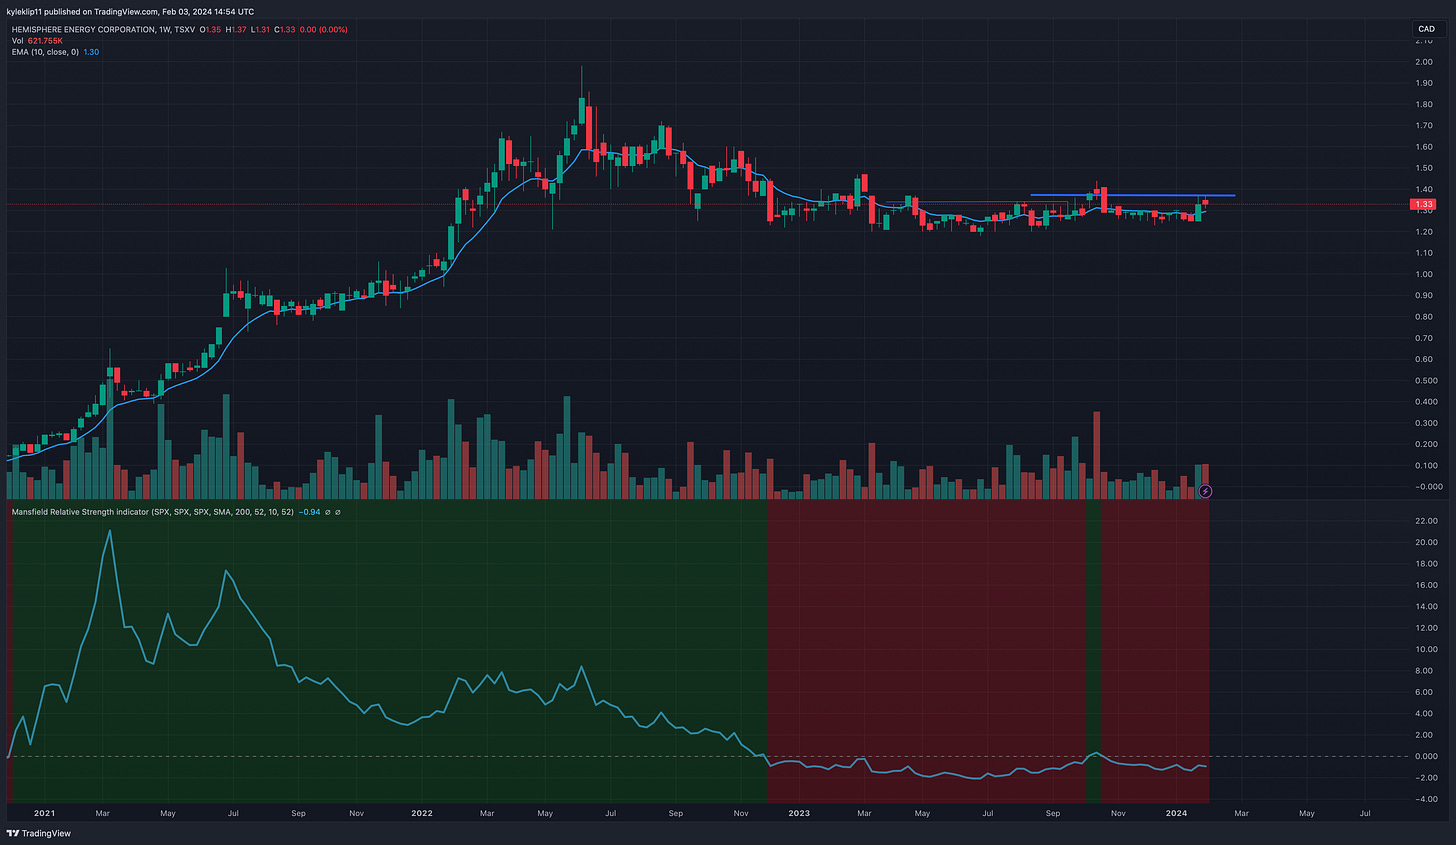Image resolution: width=1456 pixels, height=845 pixels.
Task: Click the 0.00 (0.00%) change value
Action: [324, 30]
